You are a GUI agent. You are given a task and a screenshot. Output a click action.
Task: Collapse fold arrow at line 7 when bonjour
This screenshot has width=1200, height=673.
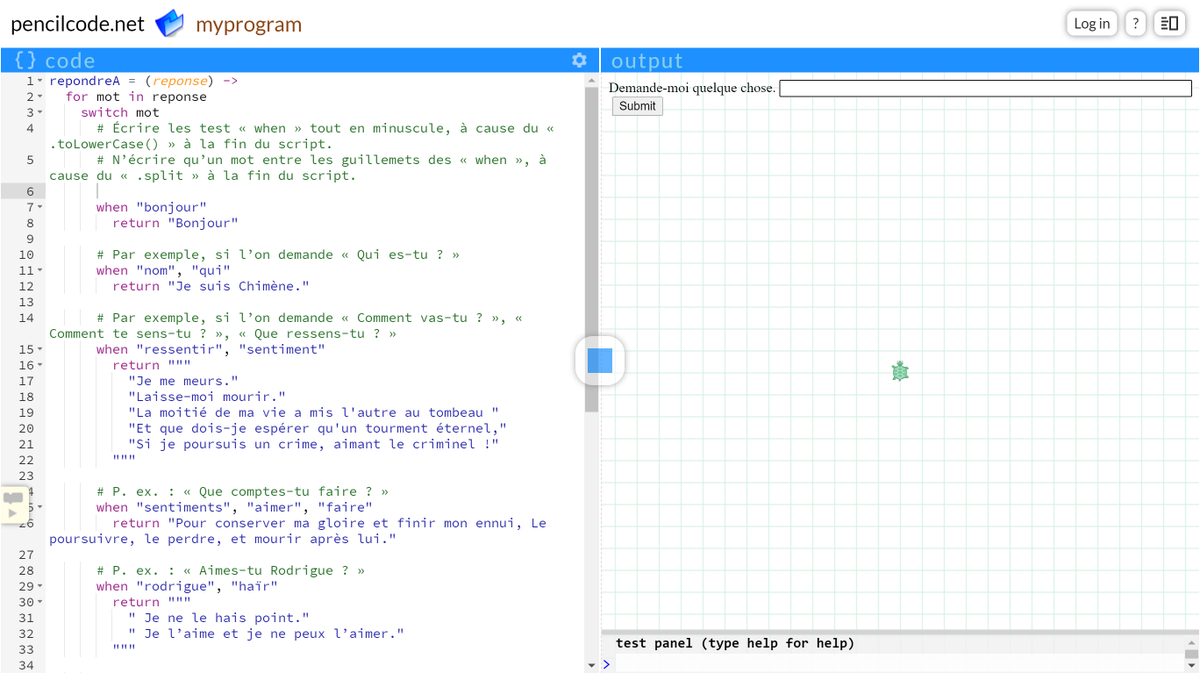tap(40, 207)
